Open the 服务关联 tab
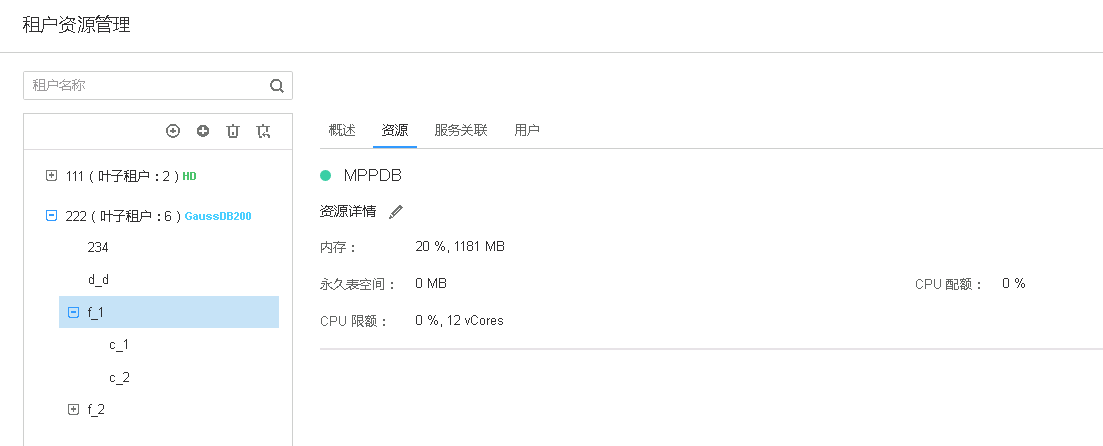 [461, 130]
